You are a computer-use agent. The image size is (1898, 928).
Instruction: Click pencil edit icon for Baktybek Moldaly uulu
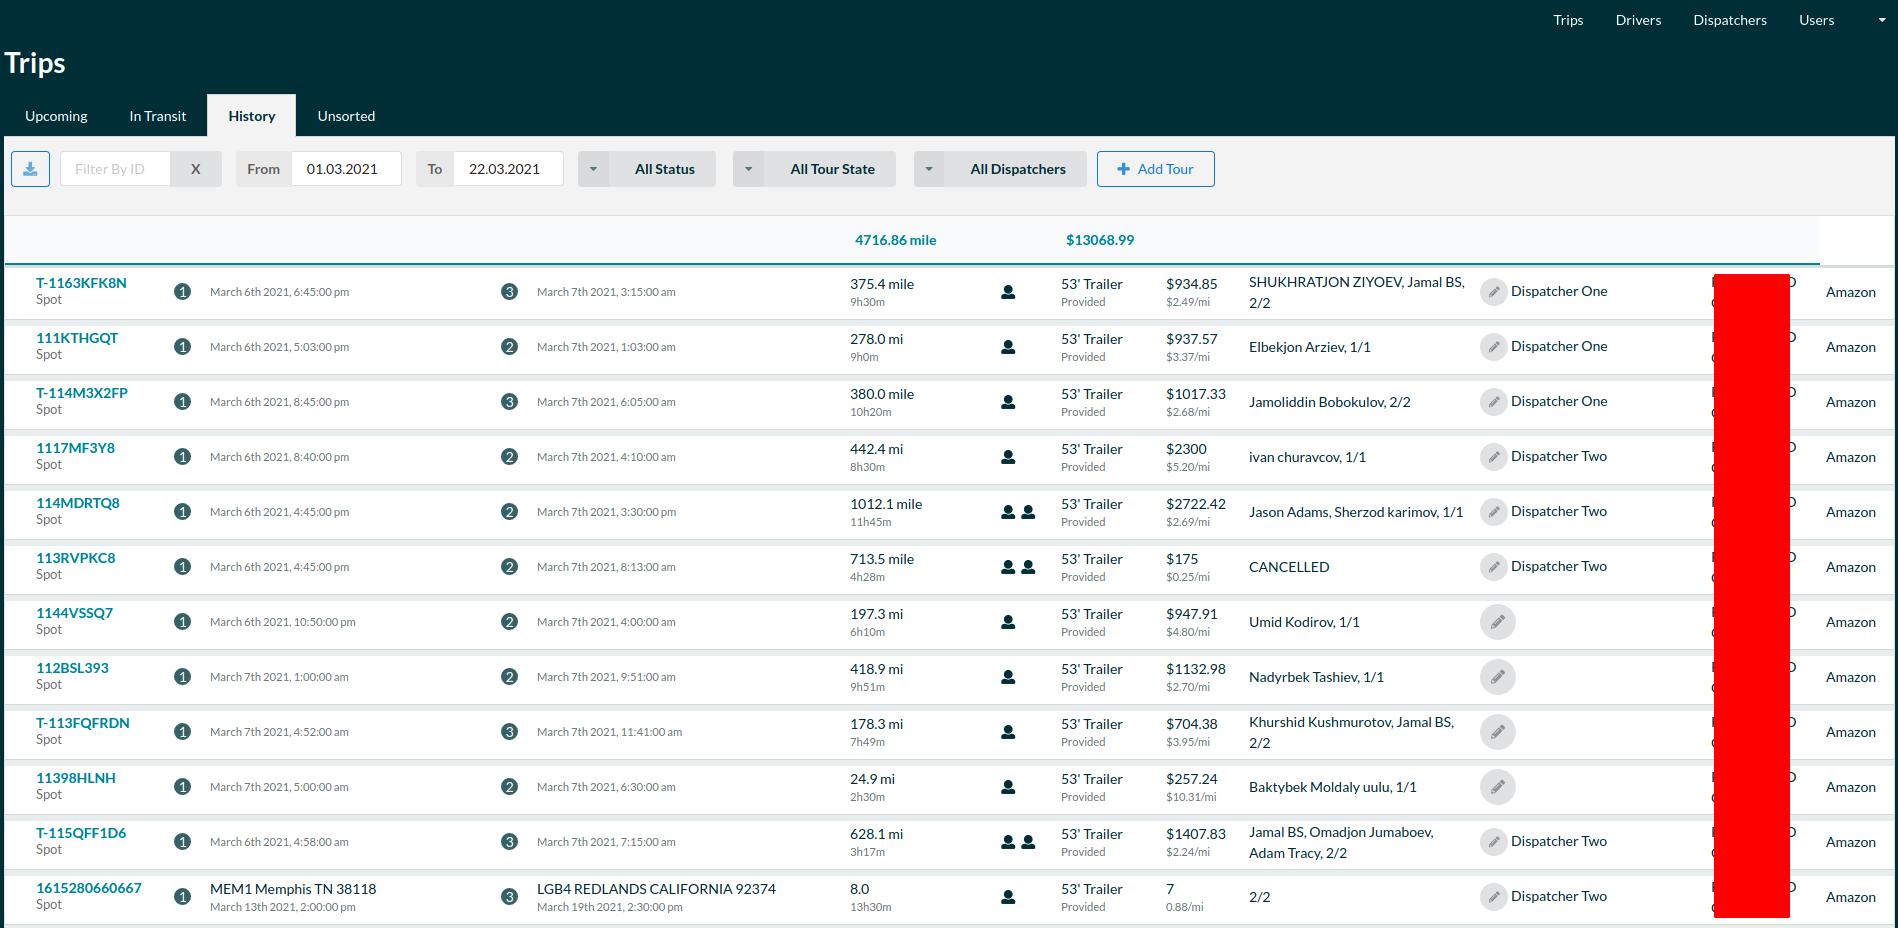(x=1497, y=787)
